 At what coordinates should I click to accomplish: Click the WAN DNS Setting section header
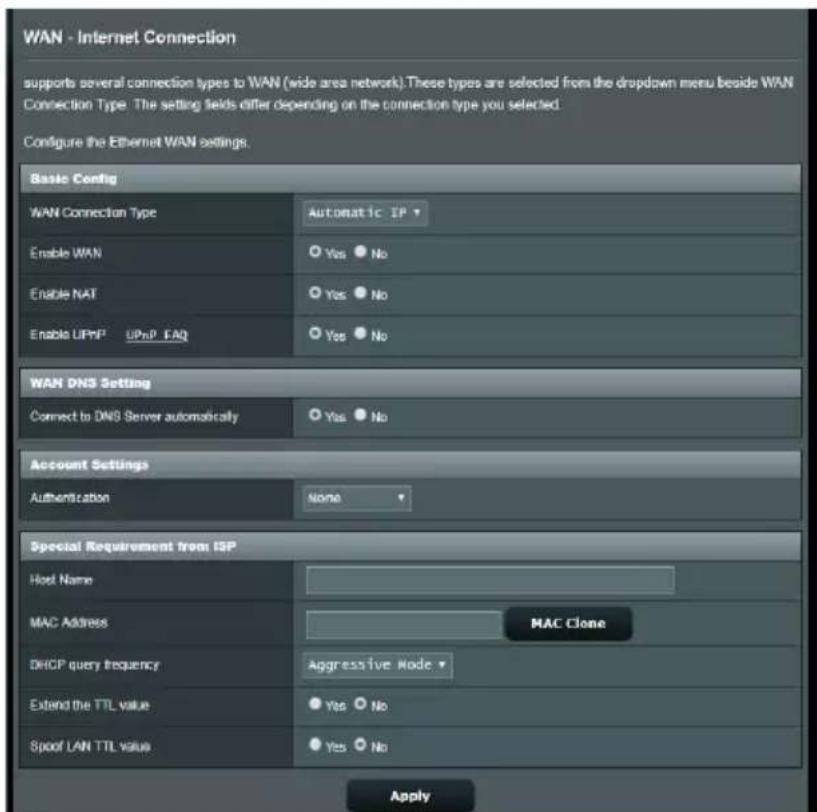[410, 383]
